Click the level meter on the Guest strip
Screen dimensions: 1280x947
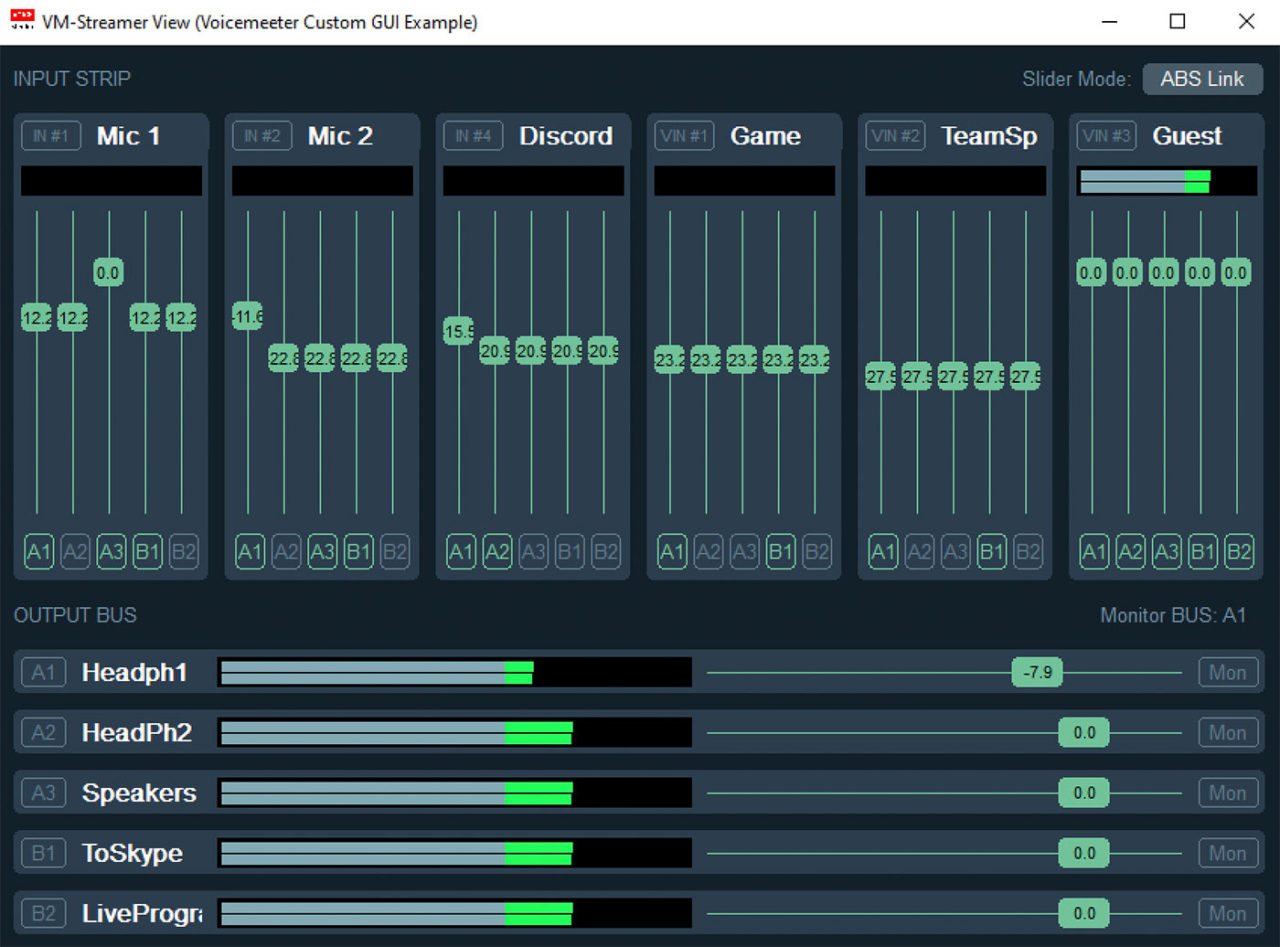[x=1165, y=181]
